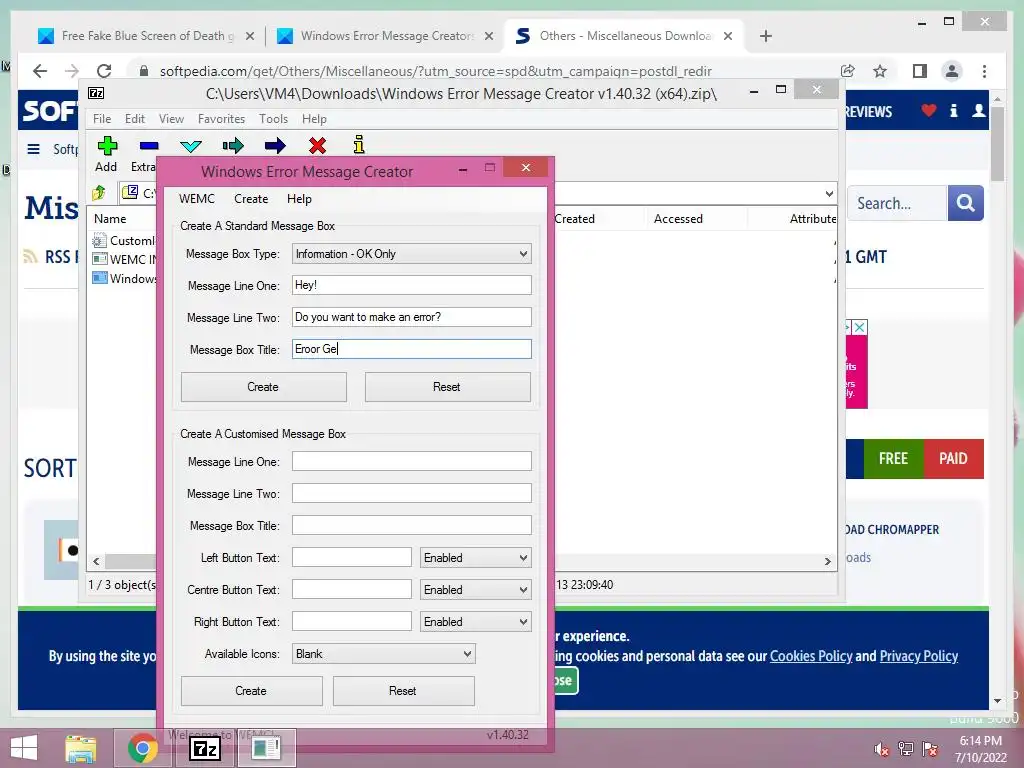Click the 7-Zip up folder icon
The height and width of the screenshot is (768, 1024).
pyautogui.click(x=99, y=193)
